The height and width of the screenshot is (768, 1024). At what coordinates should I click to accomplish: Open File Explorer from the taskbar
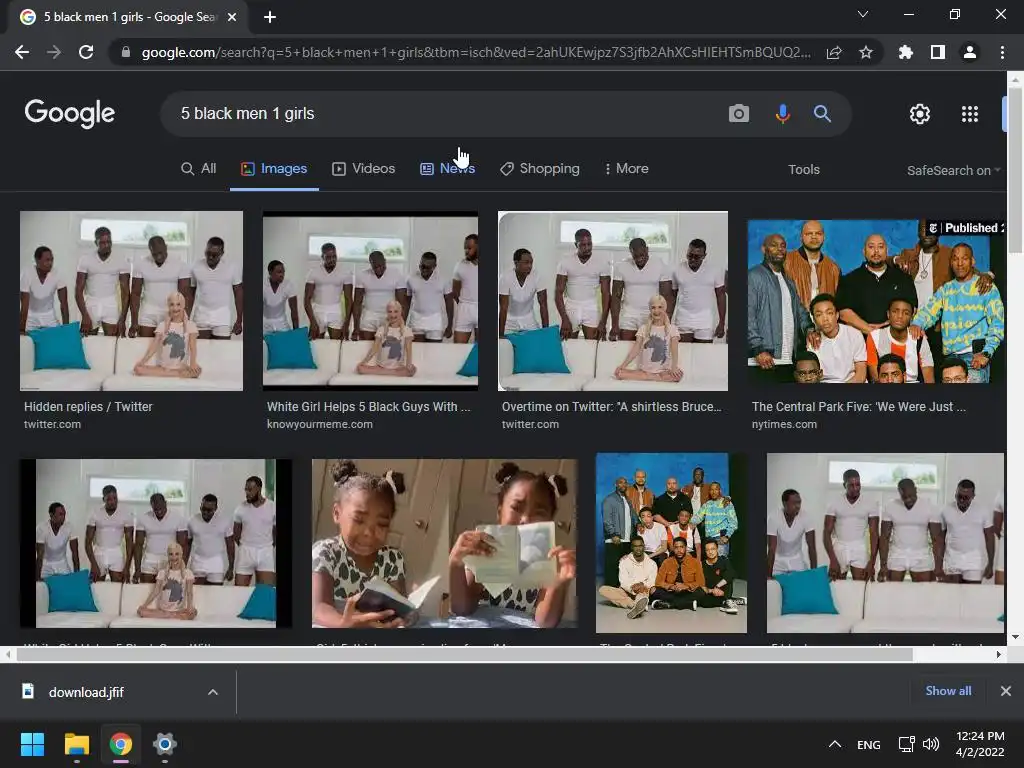(x=76, y=744)
